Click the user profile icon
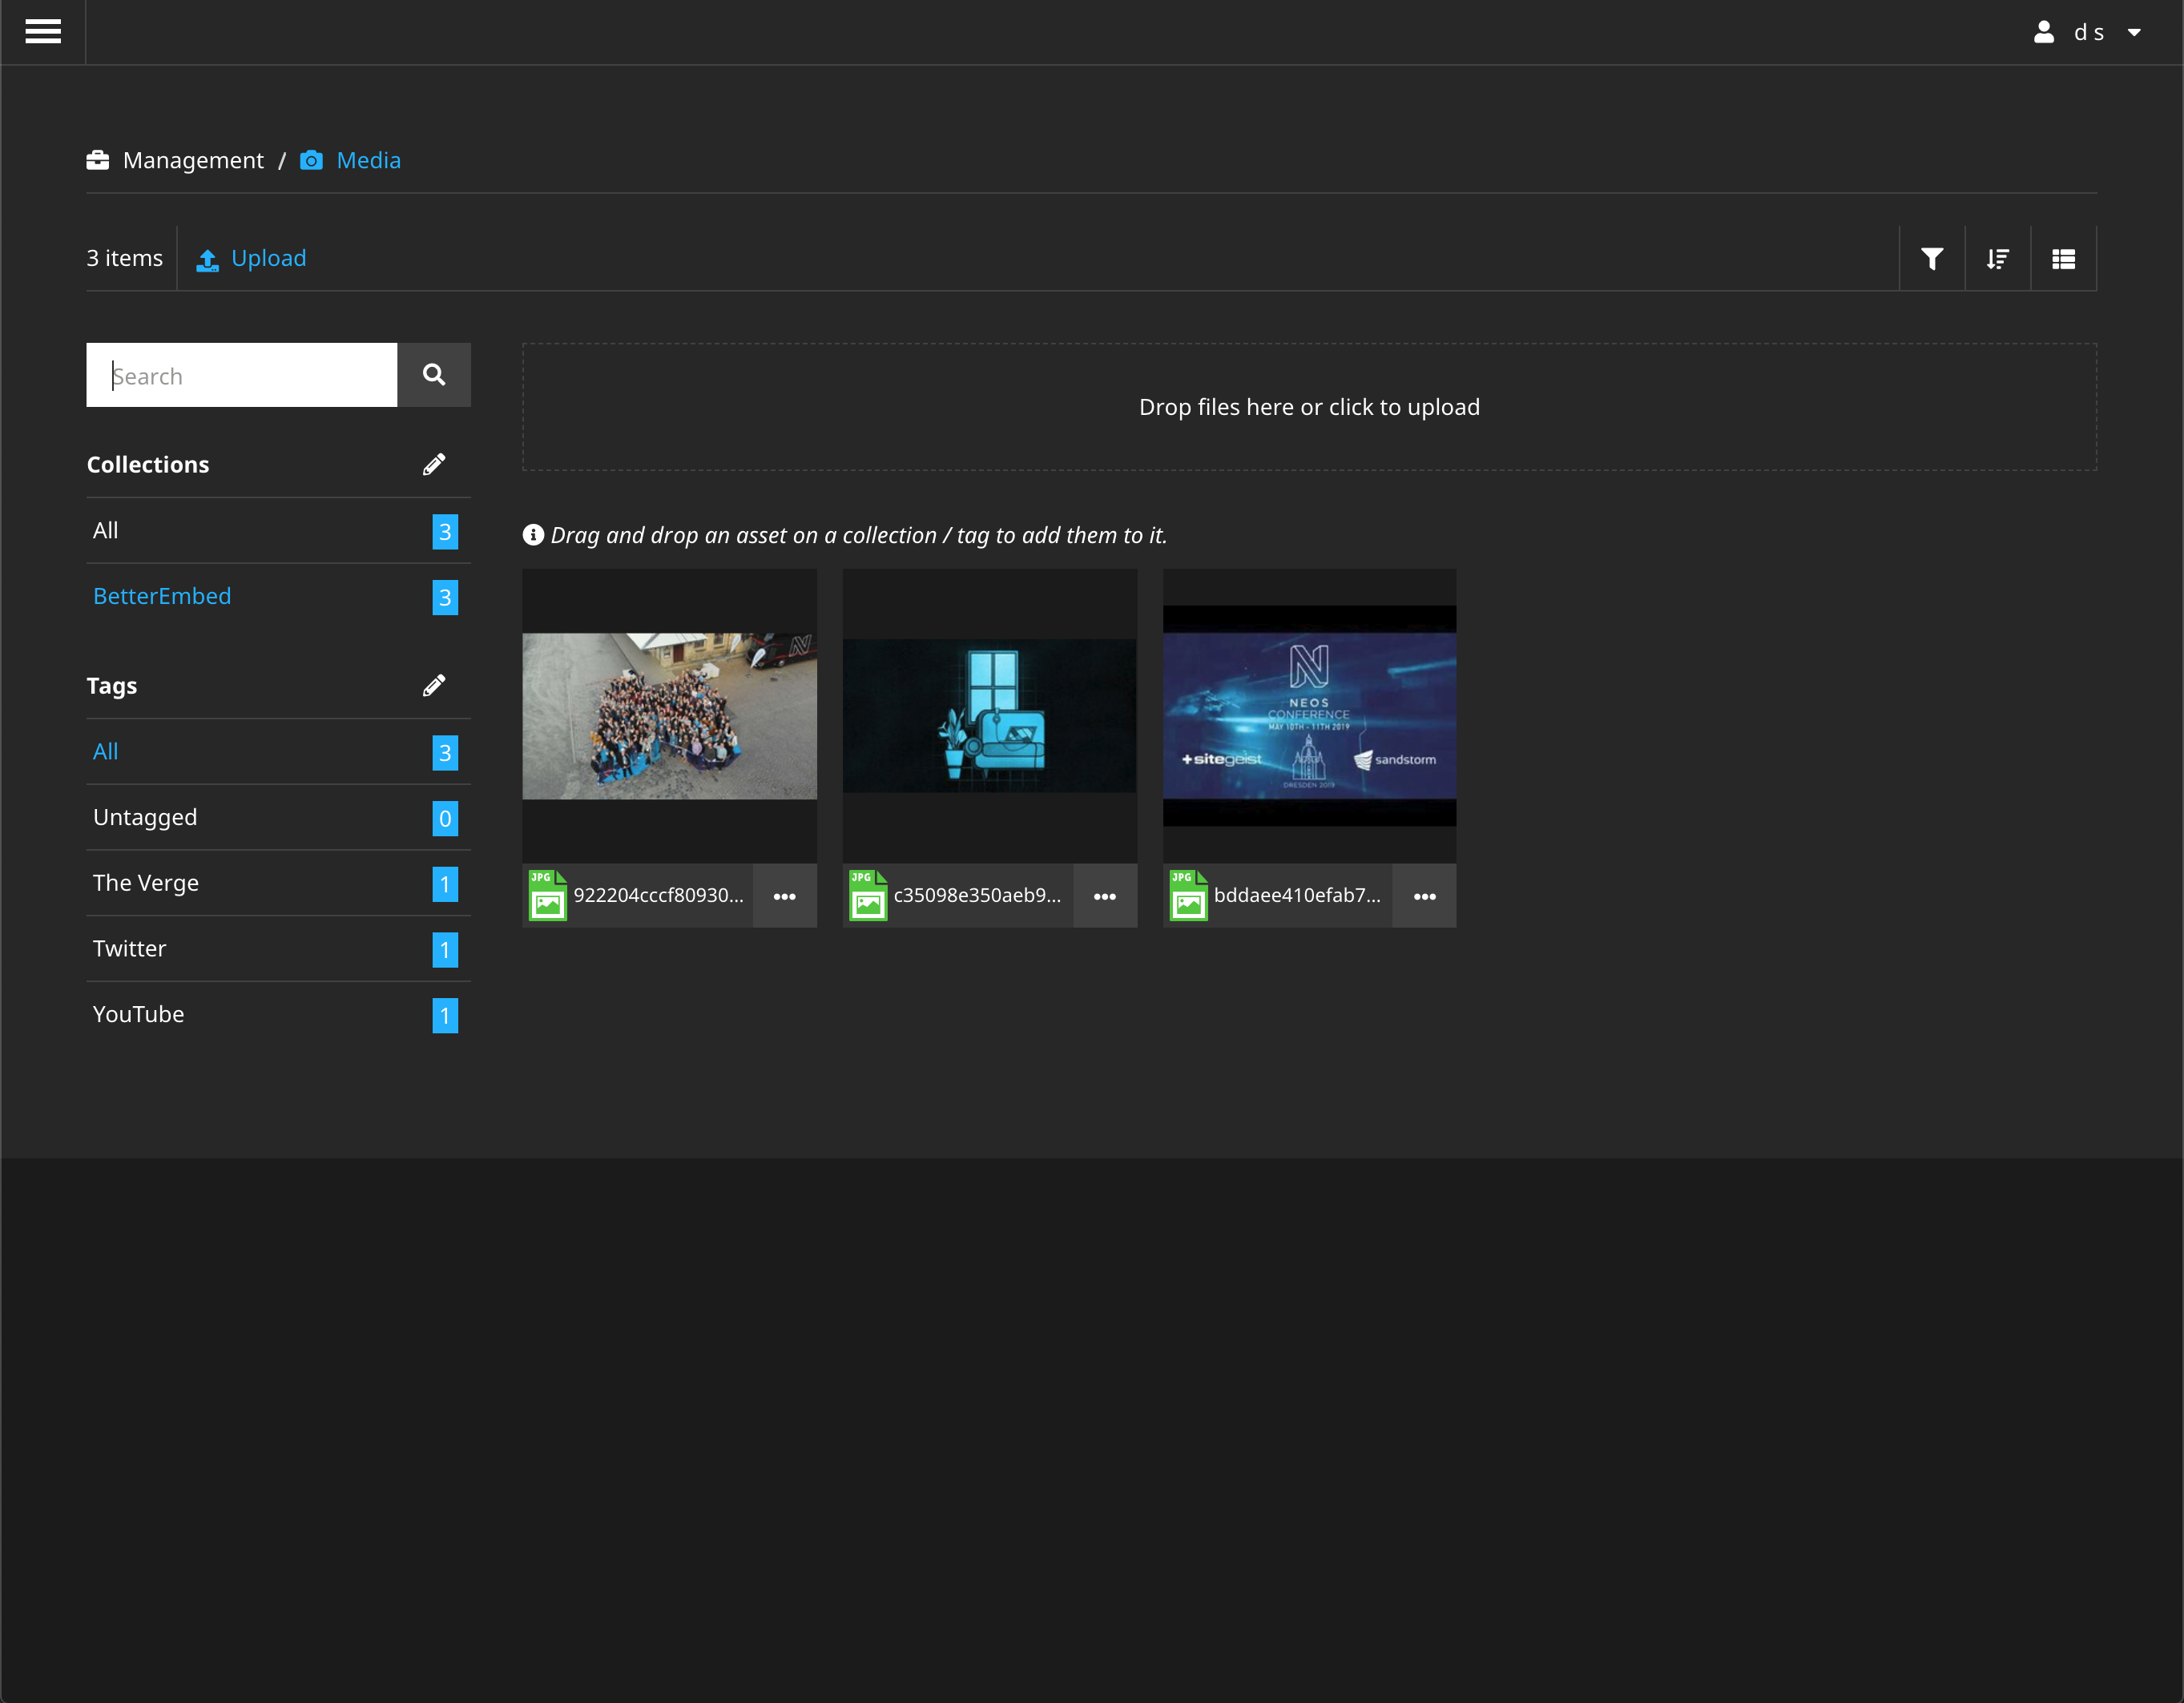Screen dimensions: 2184x1703 pyautogui.click(x=2044, y=32)
